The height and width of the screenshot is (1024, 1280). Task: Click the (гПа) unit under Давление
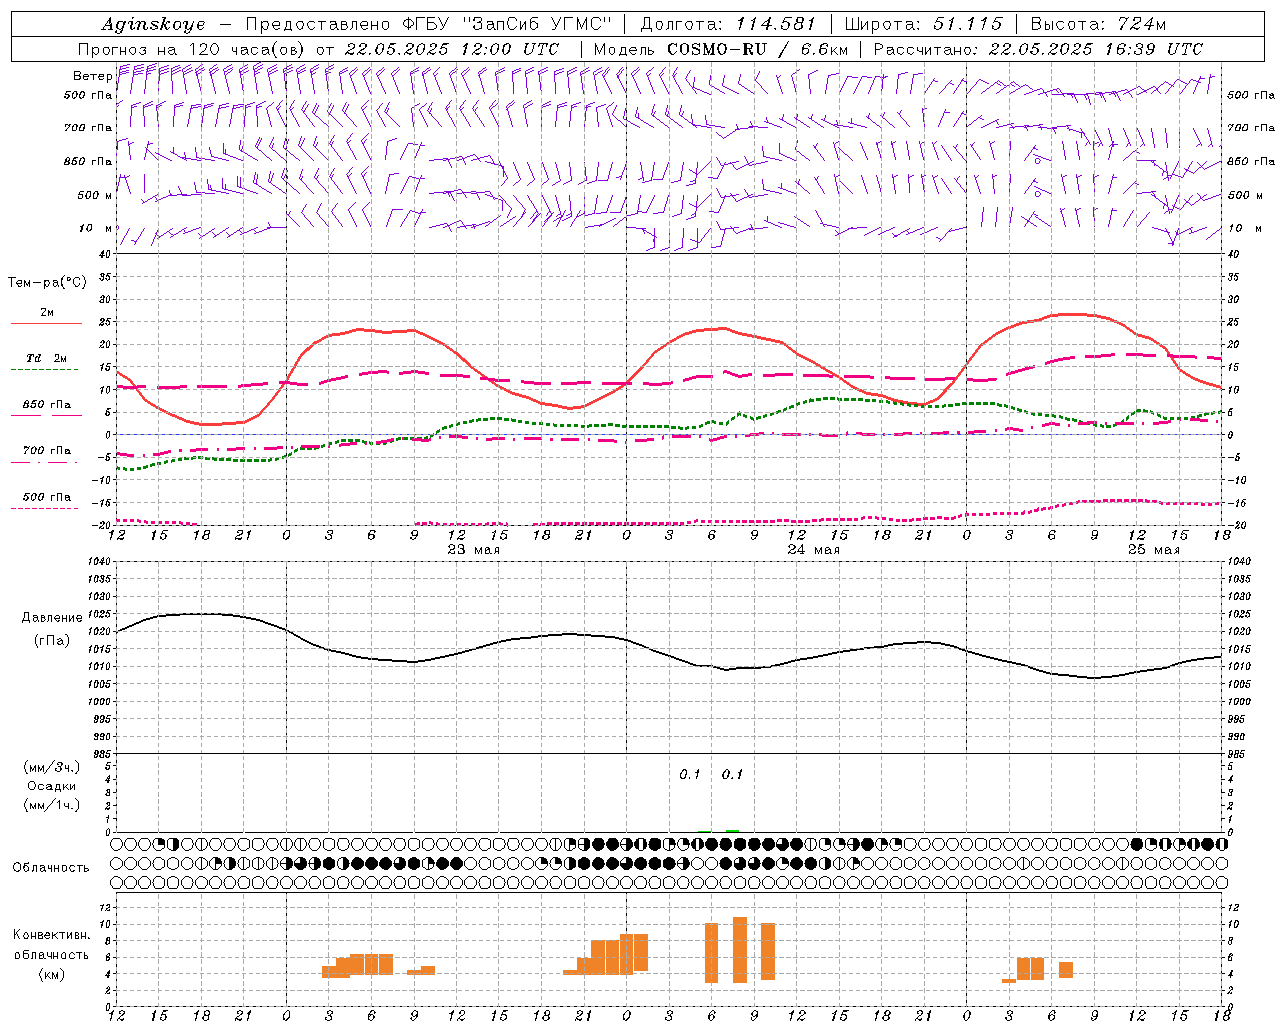coord(51,641)
